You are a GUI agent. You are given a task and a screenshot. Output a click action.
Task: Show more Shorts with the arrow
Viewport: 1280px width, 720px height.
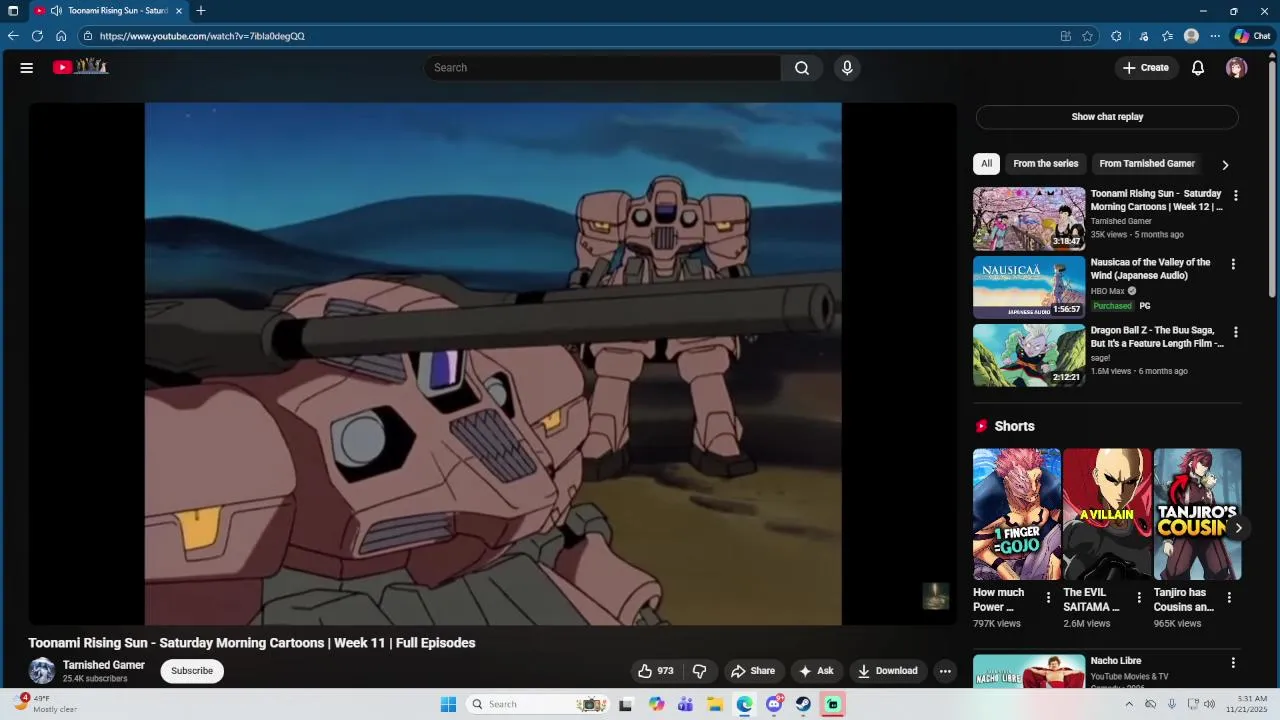tap(1238, 528)
